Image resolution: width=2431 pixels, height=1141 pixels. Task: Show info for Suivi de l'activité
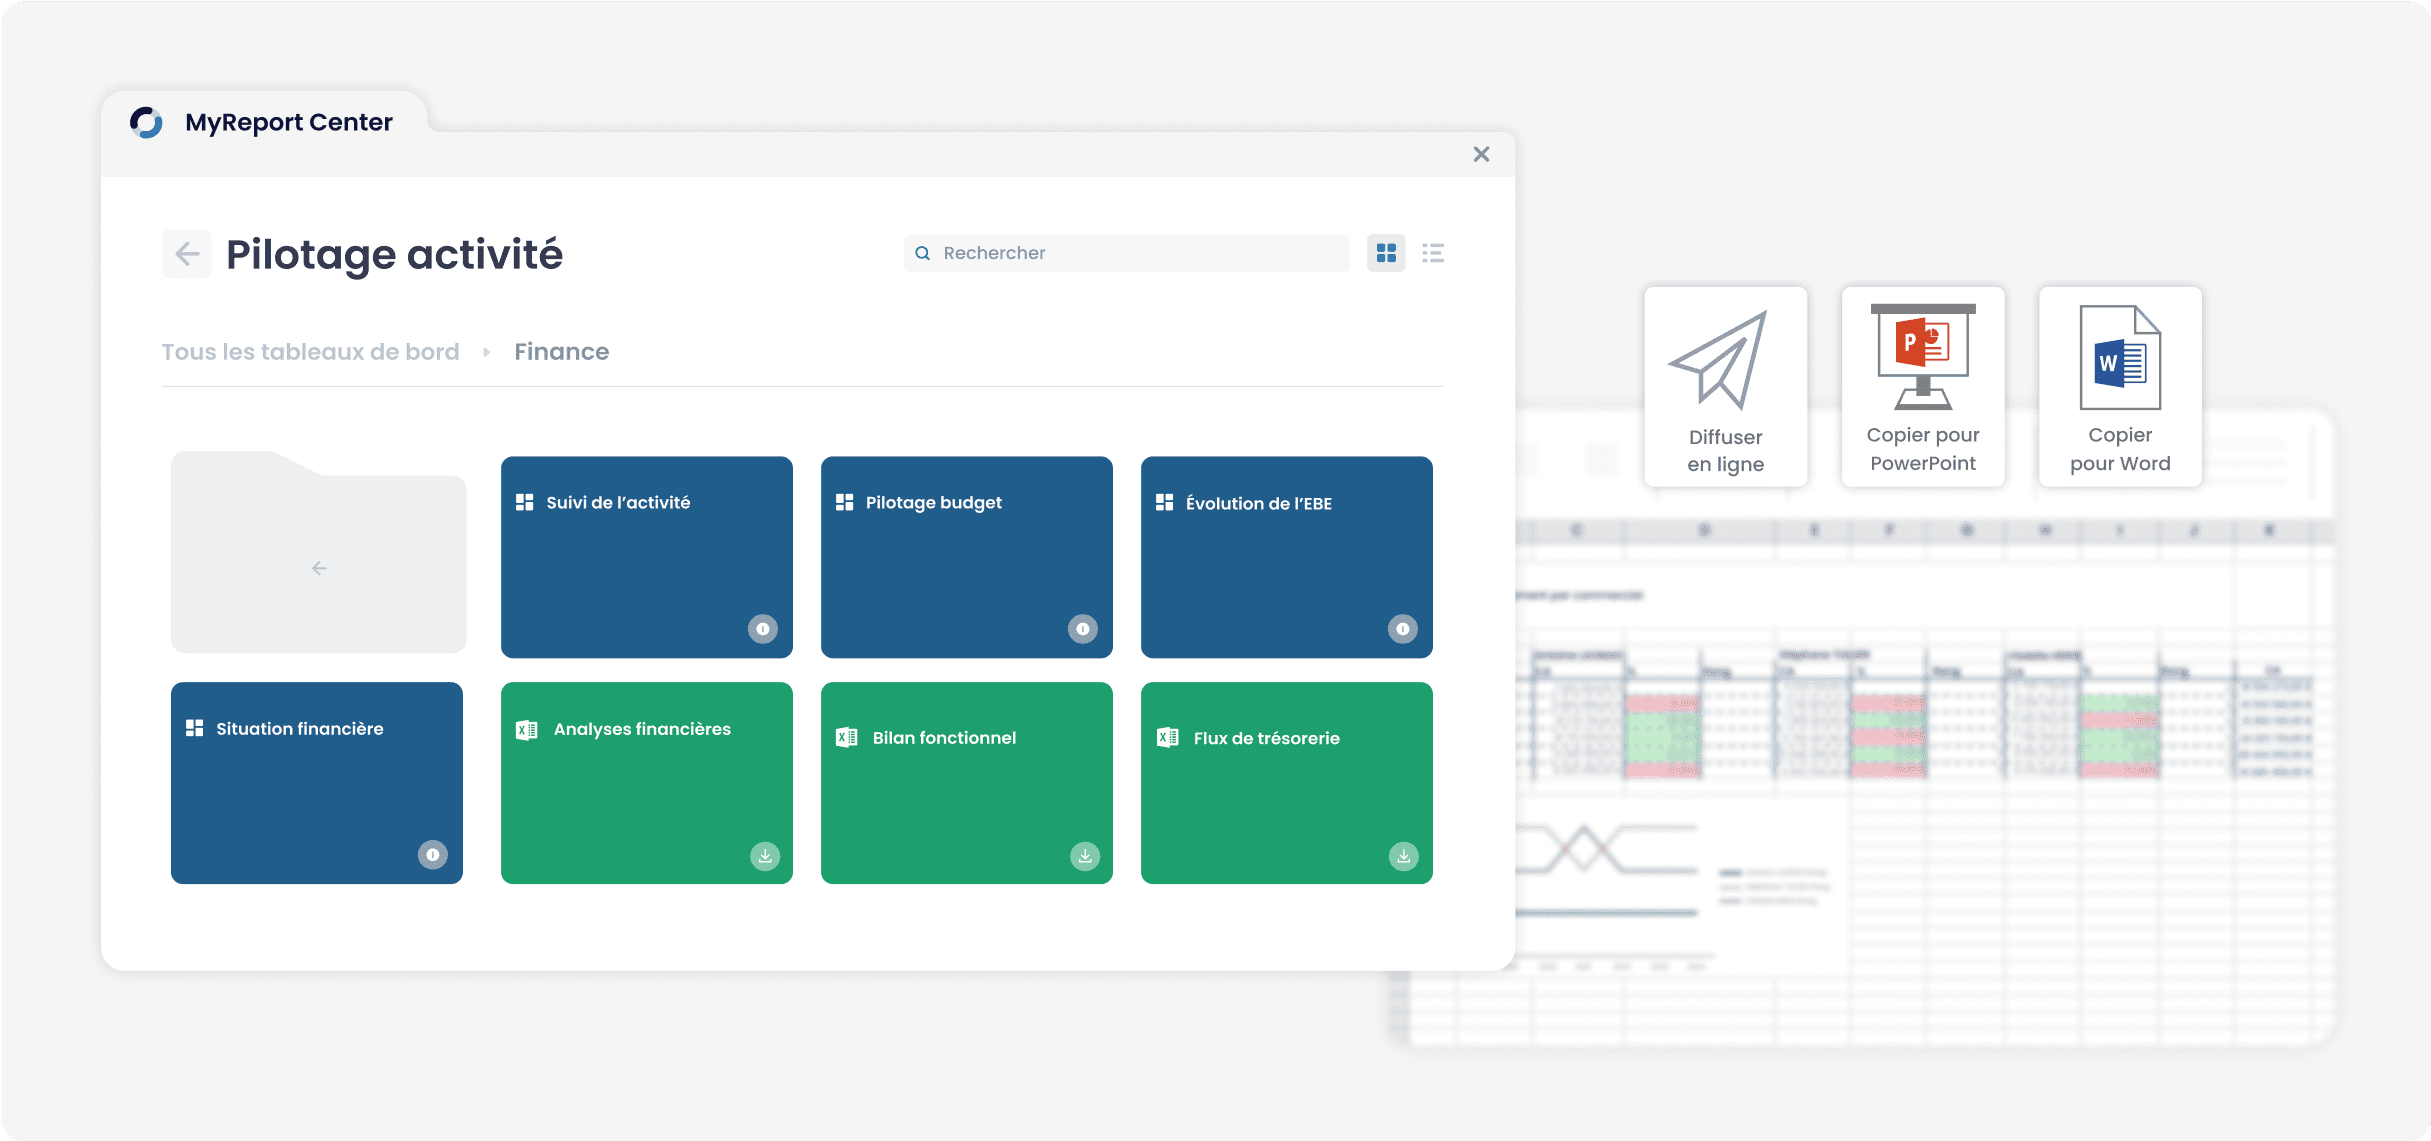pyautogui.click(x=763, y=629)
